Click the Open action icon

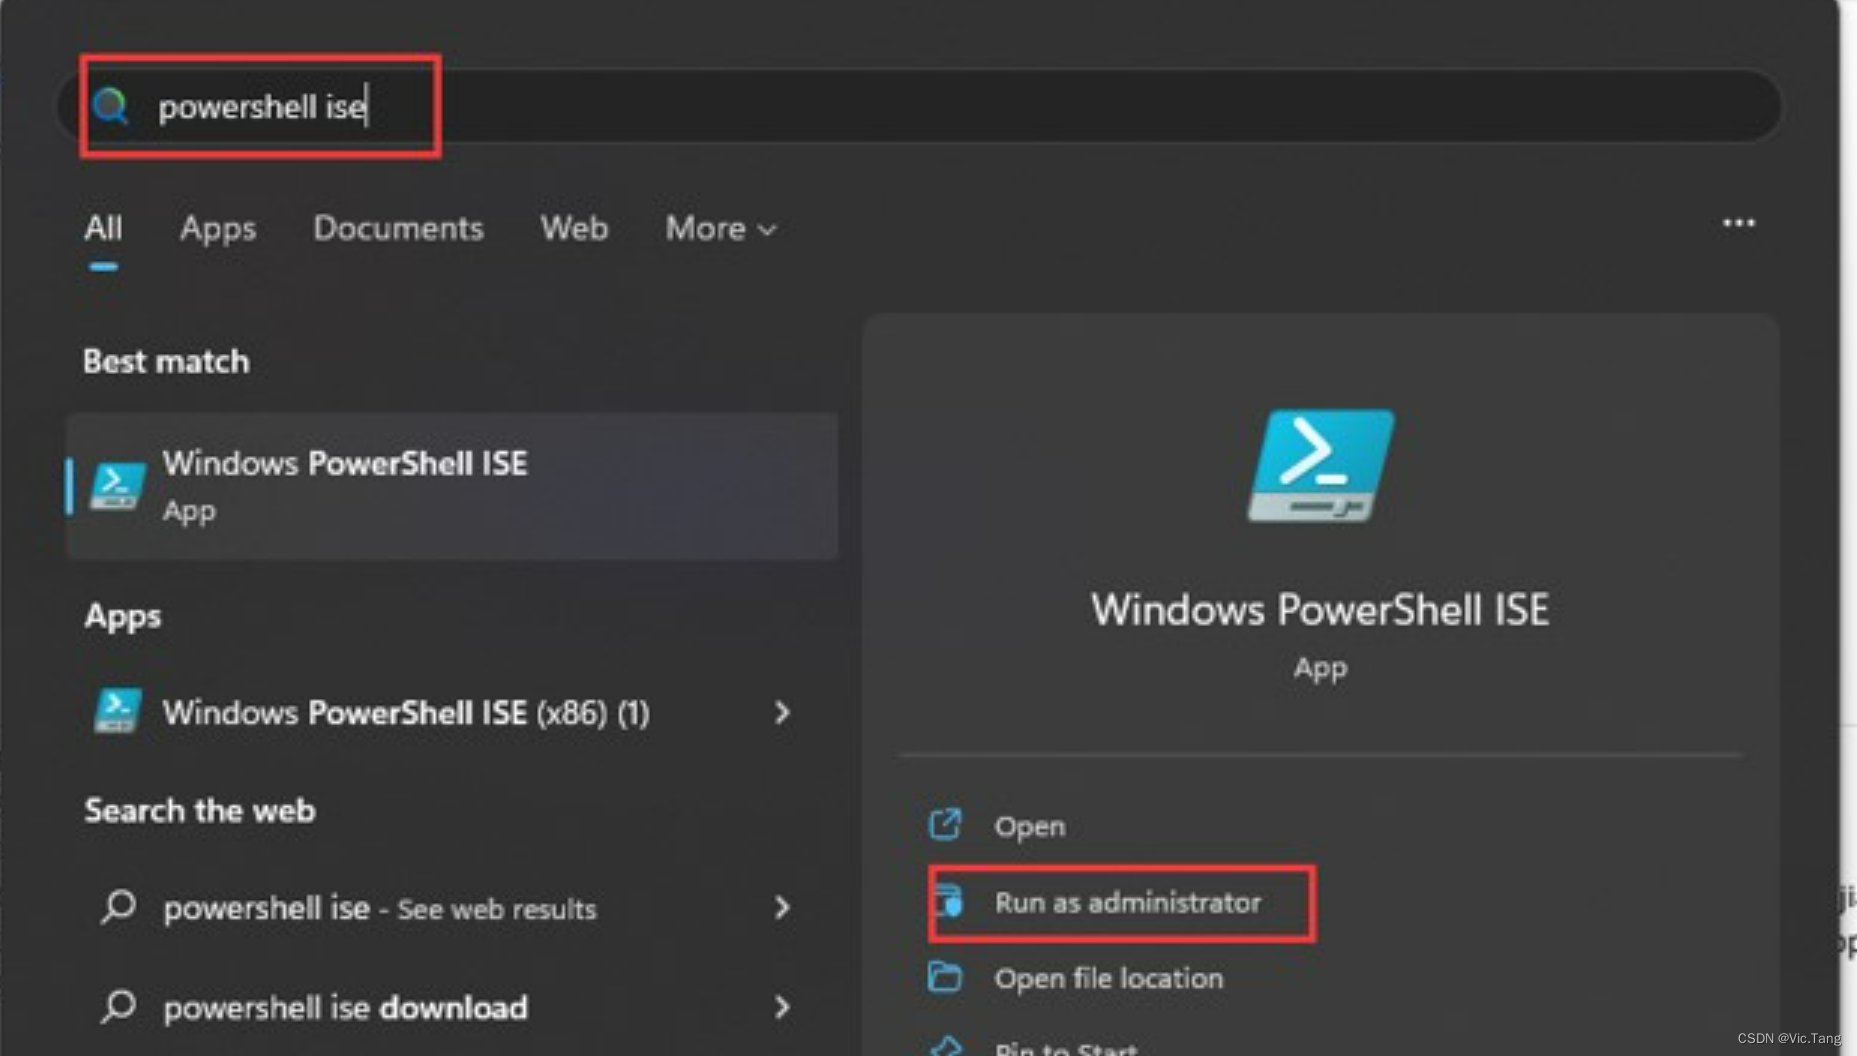945,825
